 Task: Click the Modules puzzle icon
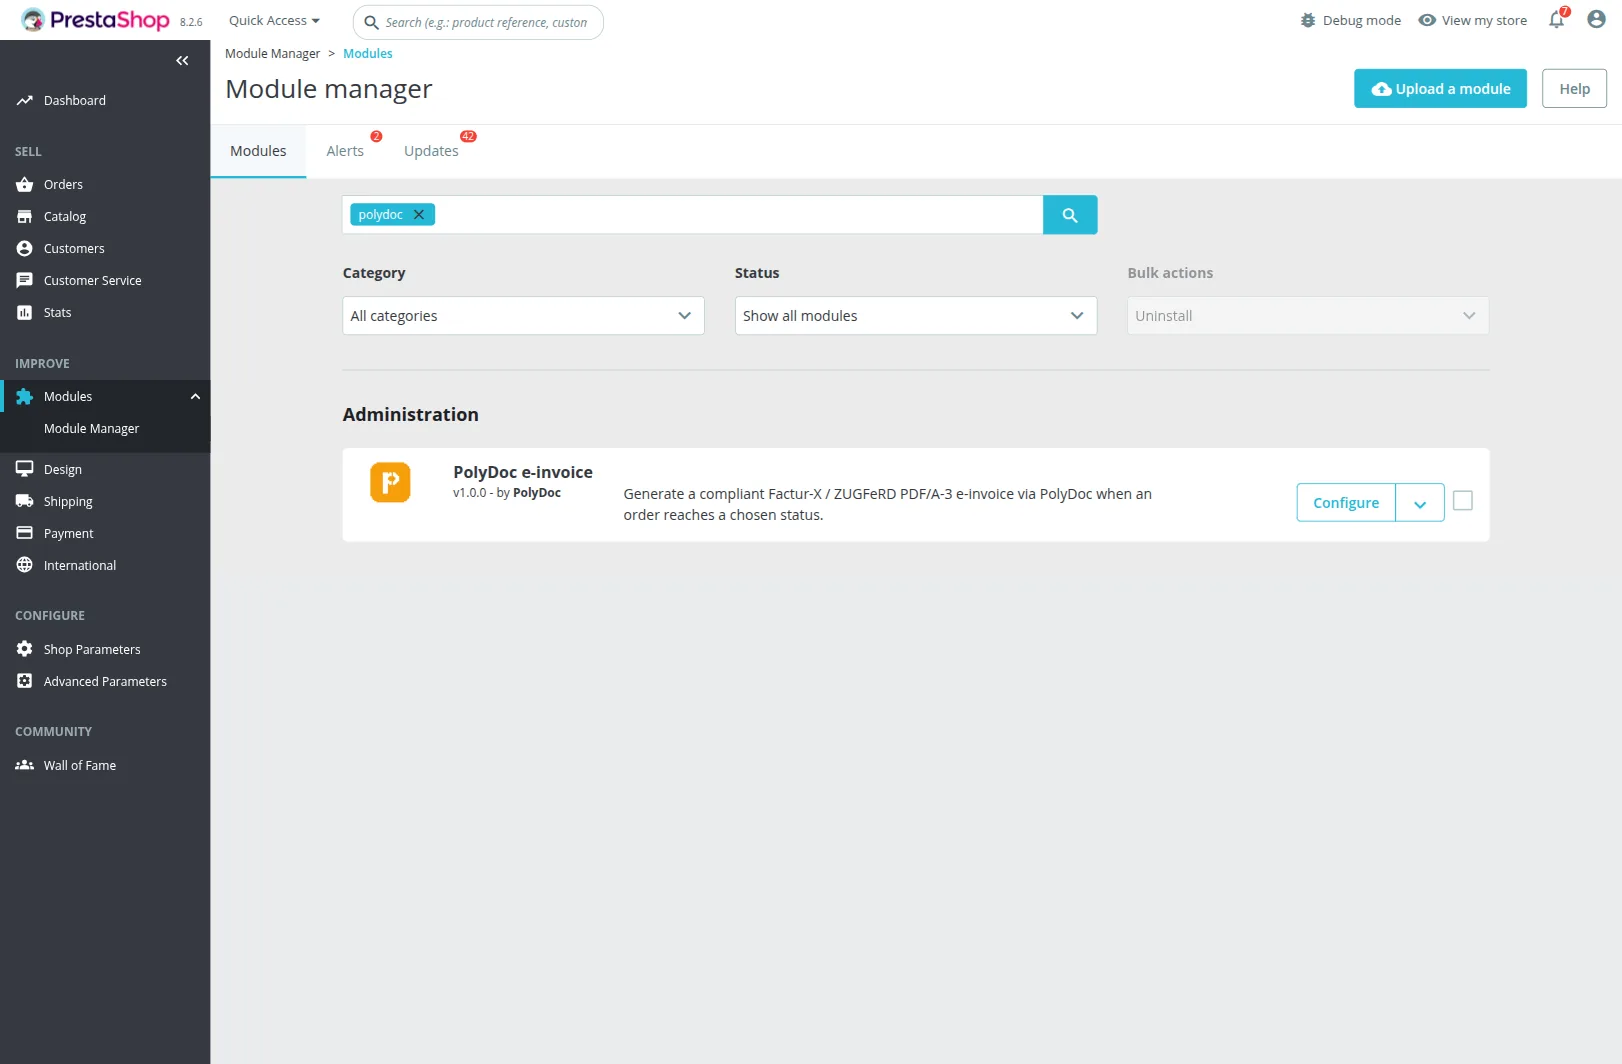(25, 396)
